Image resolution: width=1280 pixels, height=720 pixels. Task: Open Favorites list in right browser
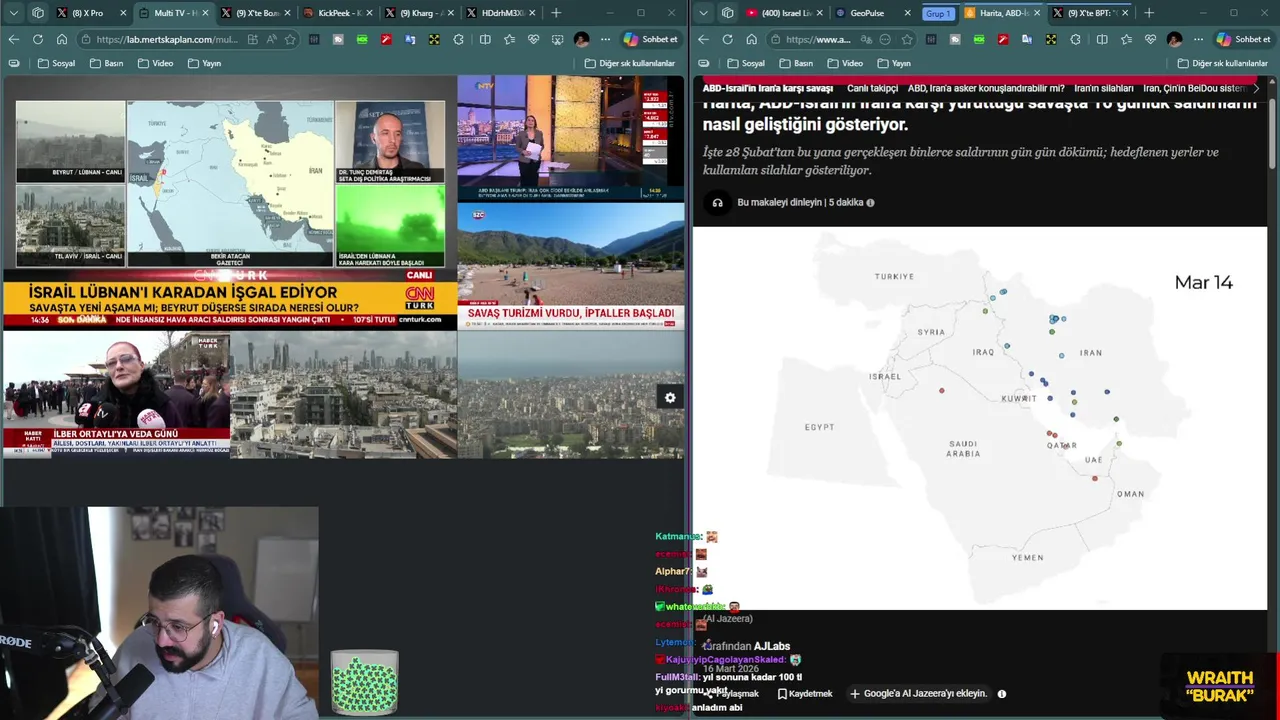coord(1126,39)
